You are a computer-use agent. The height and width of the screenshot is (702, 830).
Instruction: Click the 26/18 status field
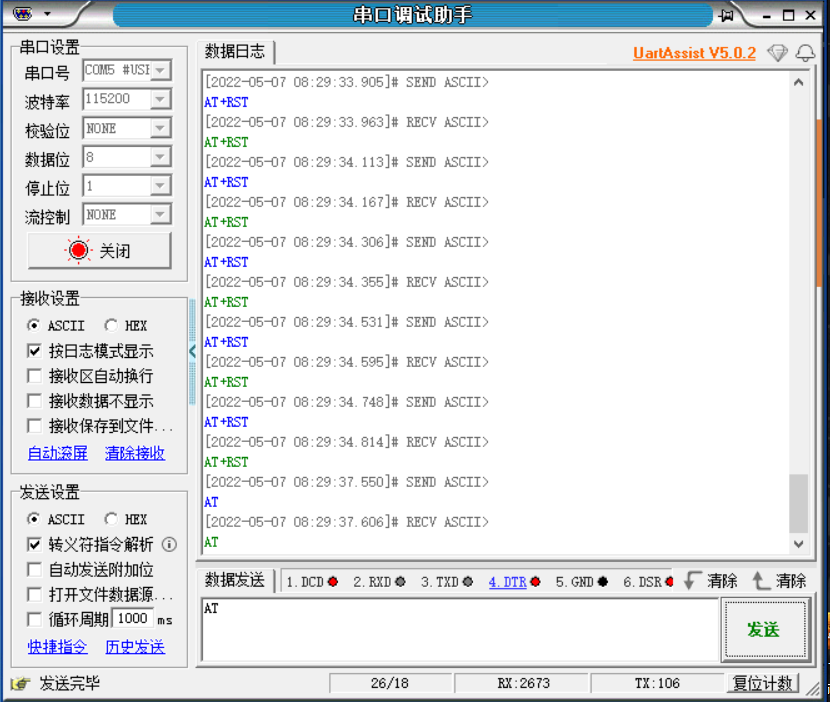coord(390,683)
